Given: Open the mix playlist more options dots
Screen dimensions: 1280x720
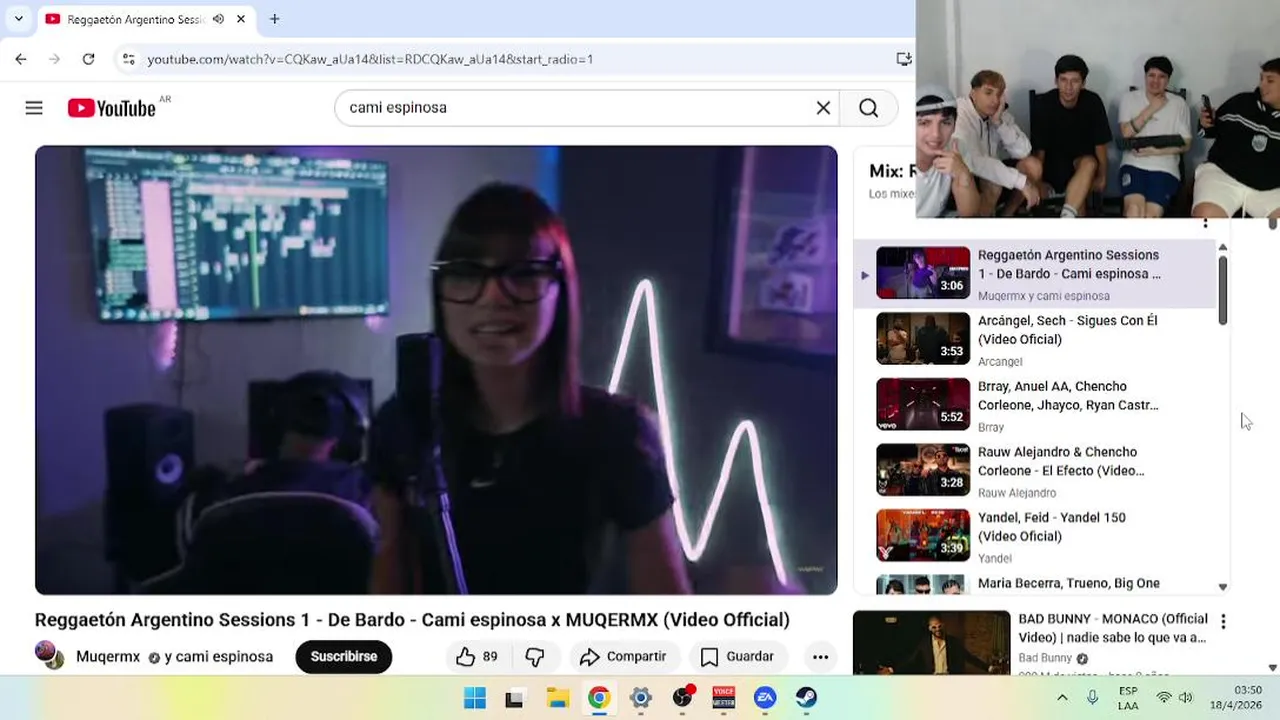Looking at the screenshot, I should click(1205, 223).
